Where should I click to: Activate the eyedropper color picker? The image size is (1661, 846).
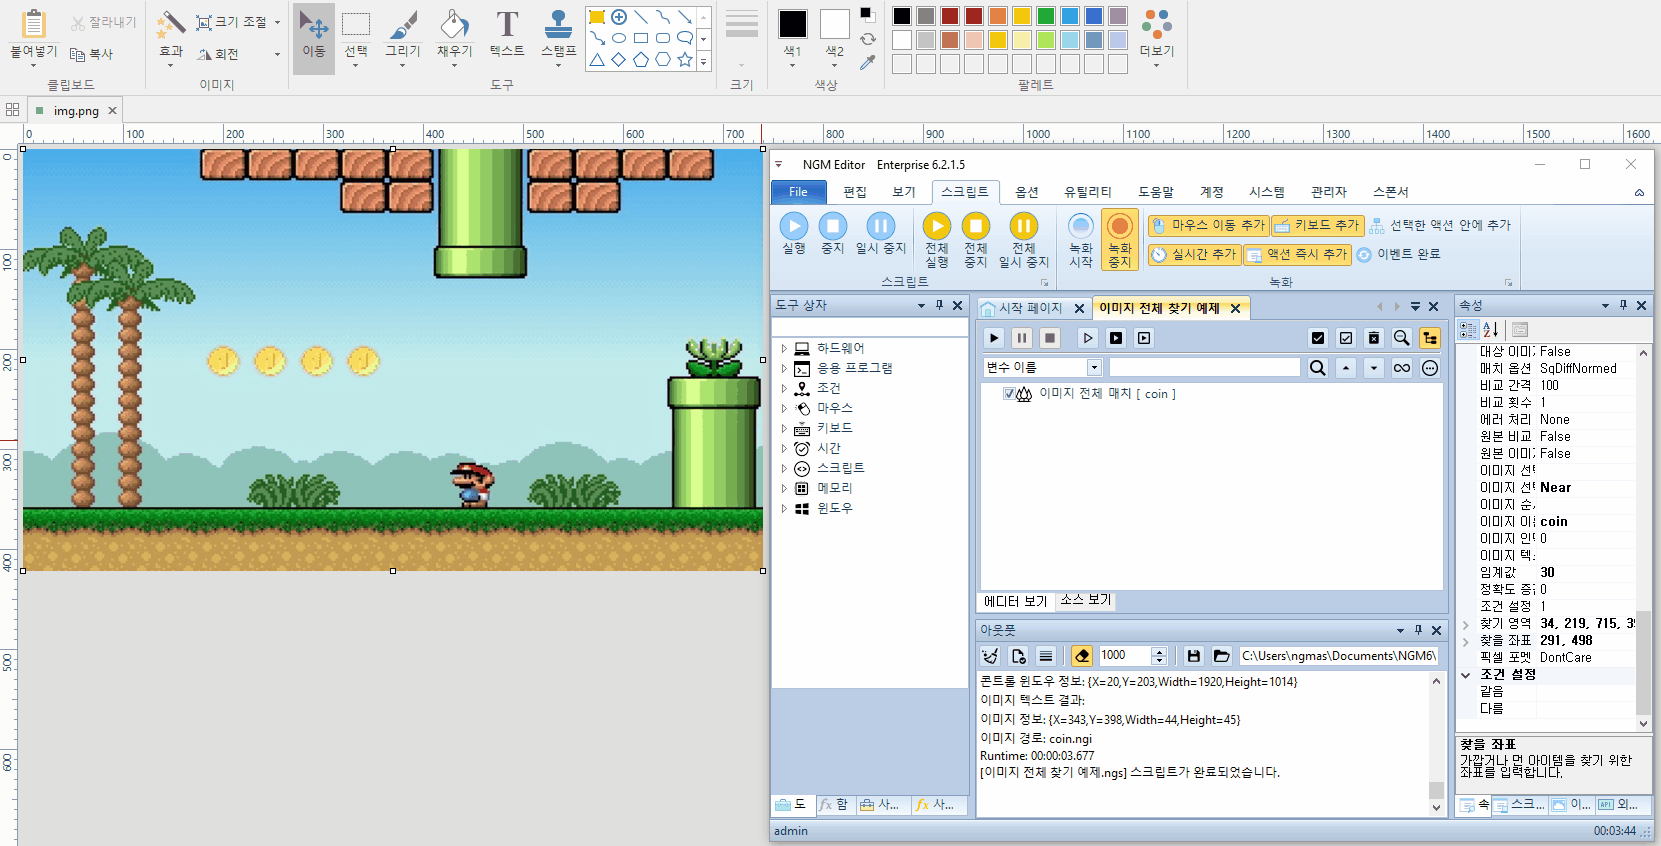point(867,62)
